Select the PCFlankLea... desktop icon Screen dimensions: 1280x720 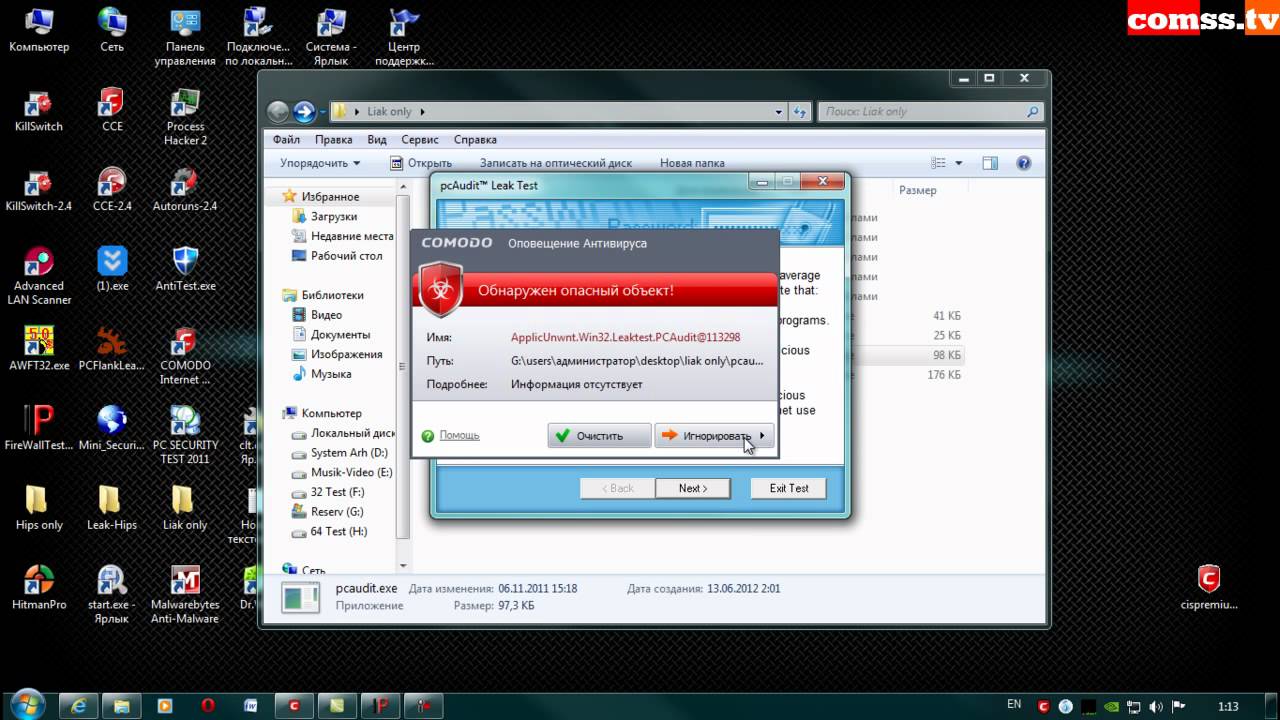[x=111, y=349]
